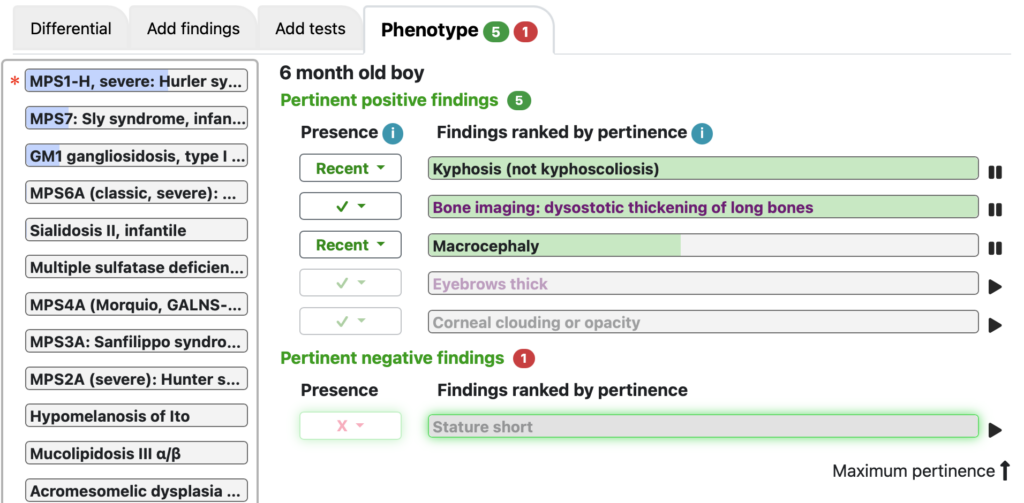1024x503 pixels.
Task: Resume the Eyebrows thick finding
Action: 995,287
